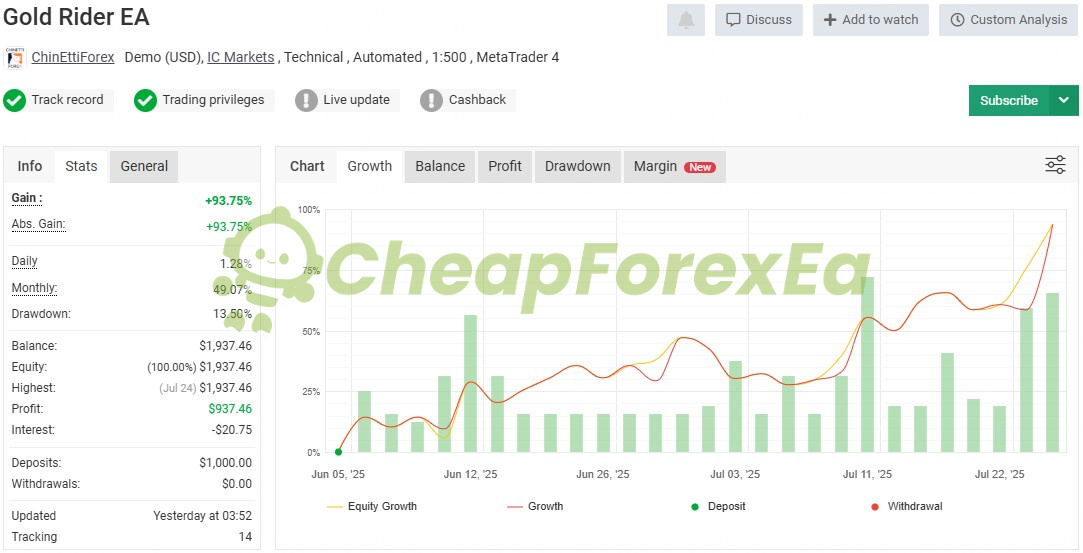Toggle Withdrawal legend marker
Screen dimensions: 1083x553
point(907,507)
